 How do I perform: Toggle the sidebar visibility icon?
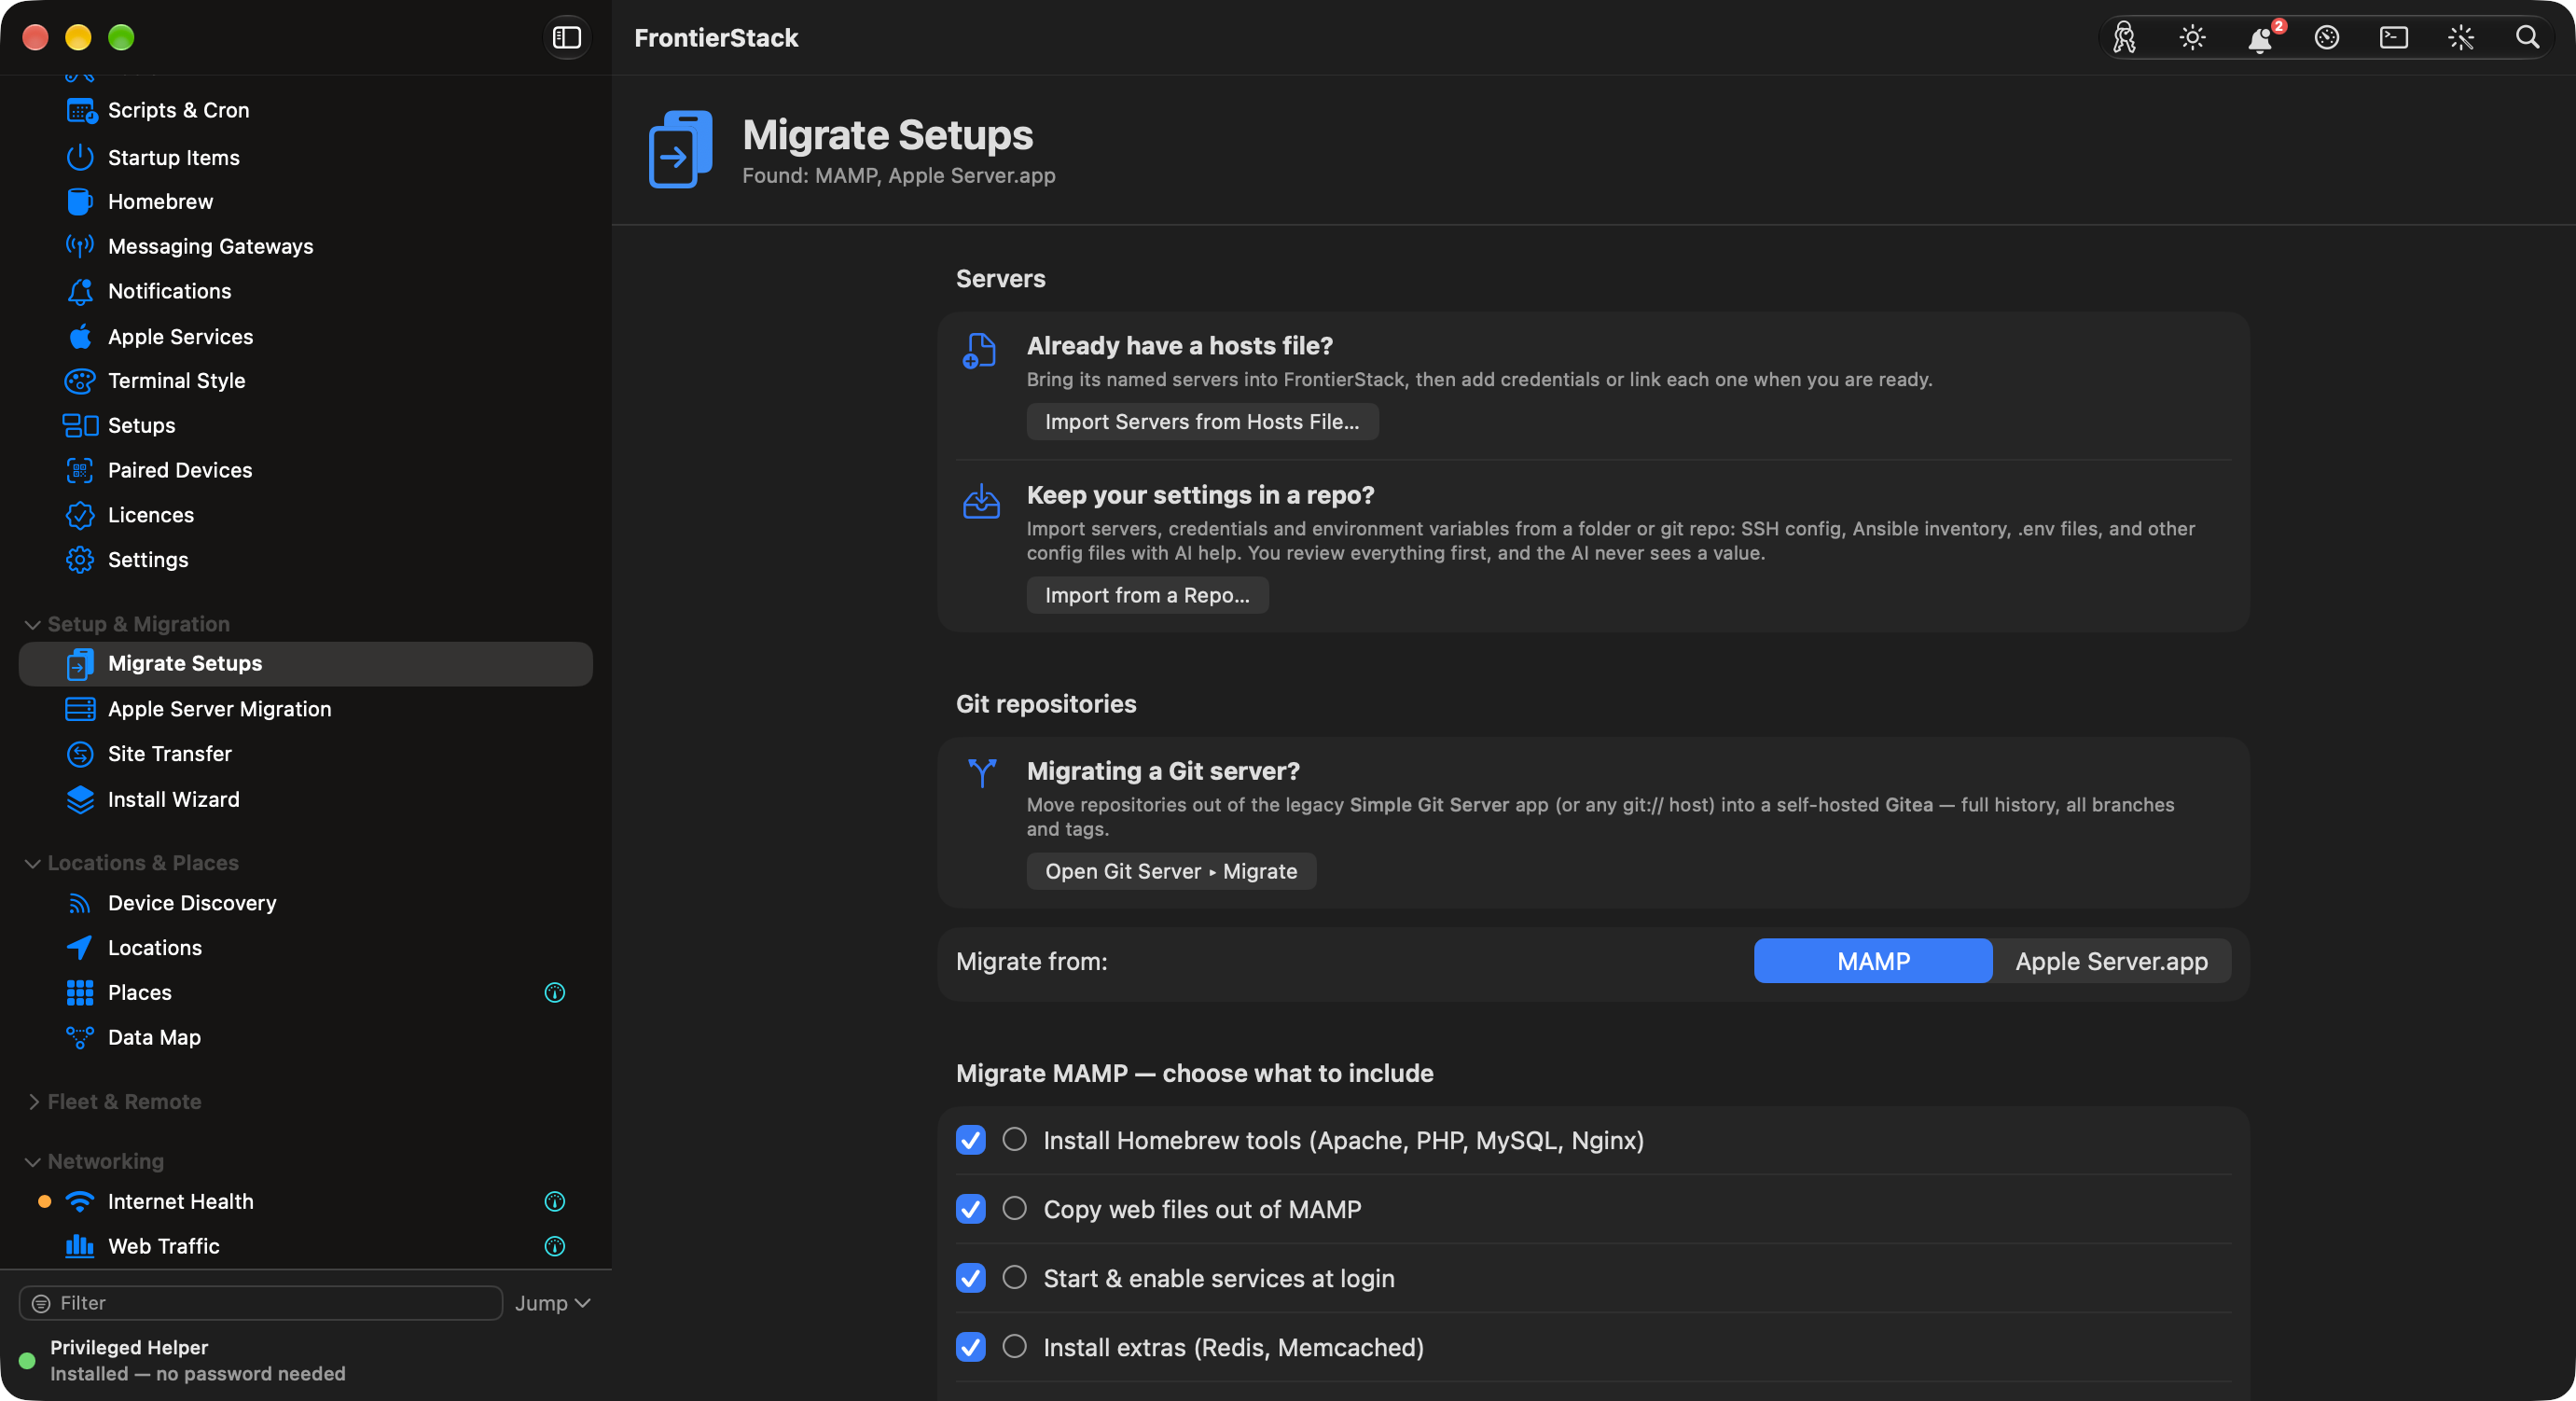click(x=566, y=38)
